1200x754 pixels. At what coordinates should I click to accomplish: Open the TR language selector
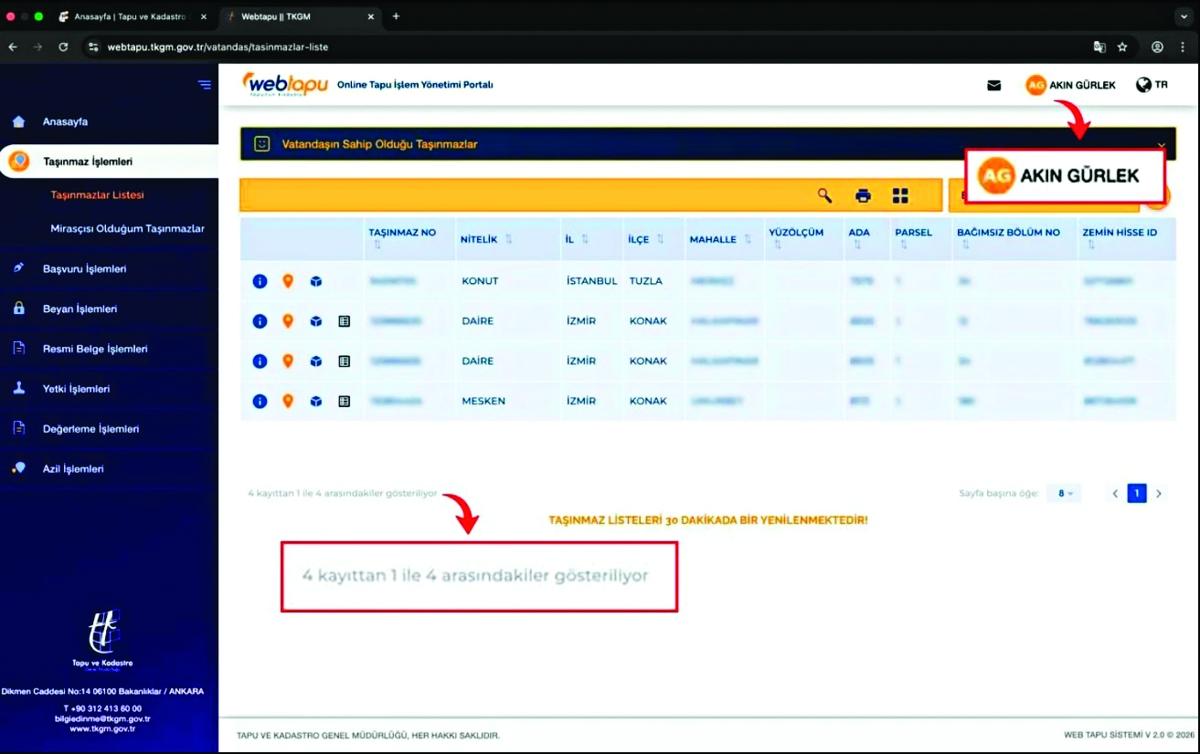coord(1151,85)
